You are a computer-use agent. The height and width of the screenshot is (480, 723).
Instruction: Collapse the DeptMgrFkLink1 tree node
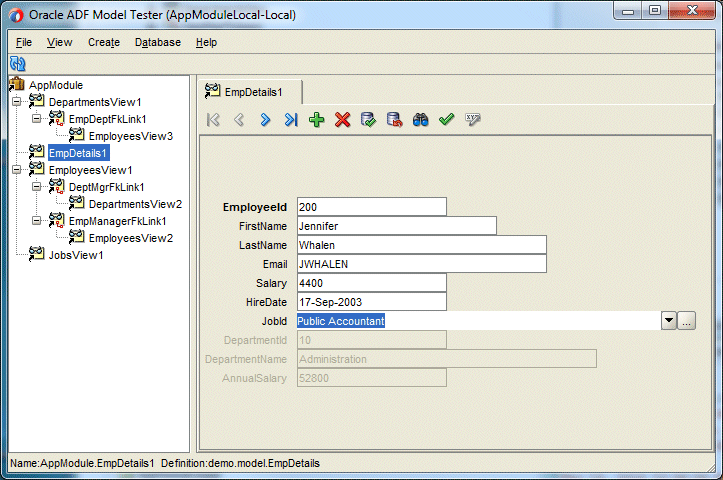[x=36, y=186]
